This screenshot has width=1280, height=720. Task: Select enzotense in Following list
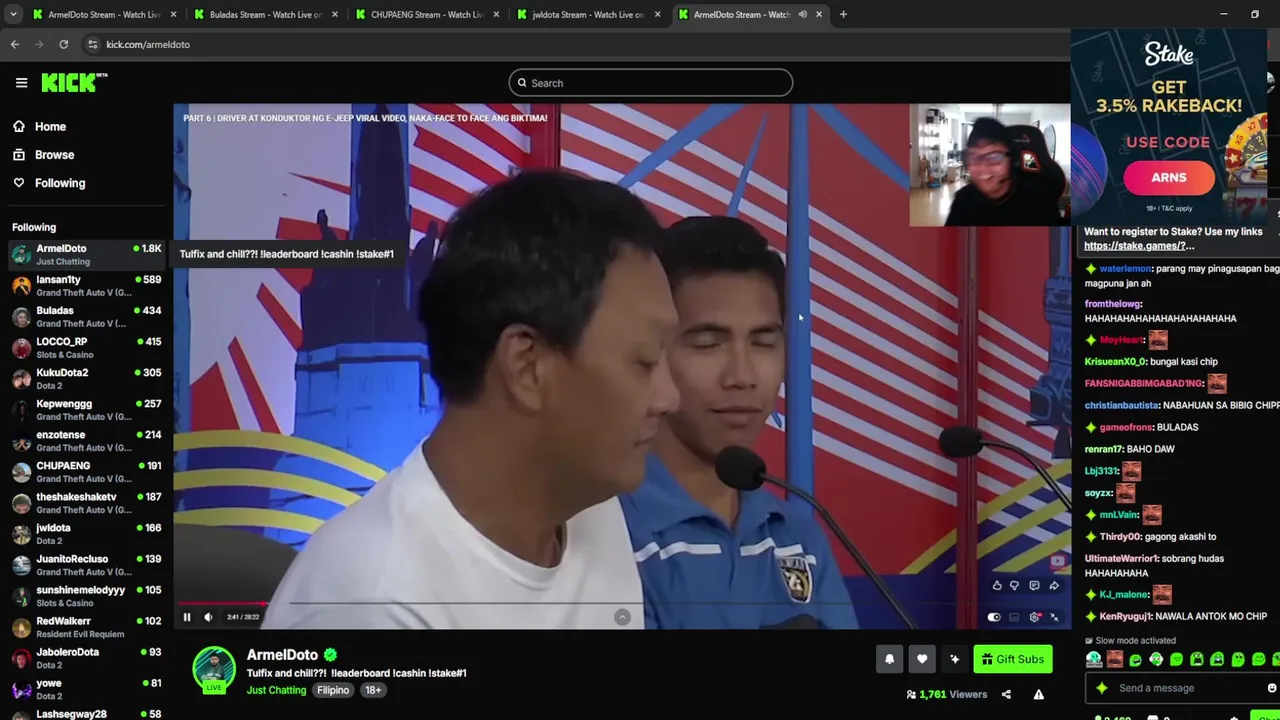86,441
